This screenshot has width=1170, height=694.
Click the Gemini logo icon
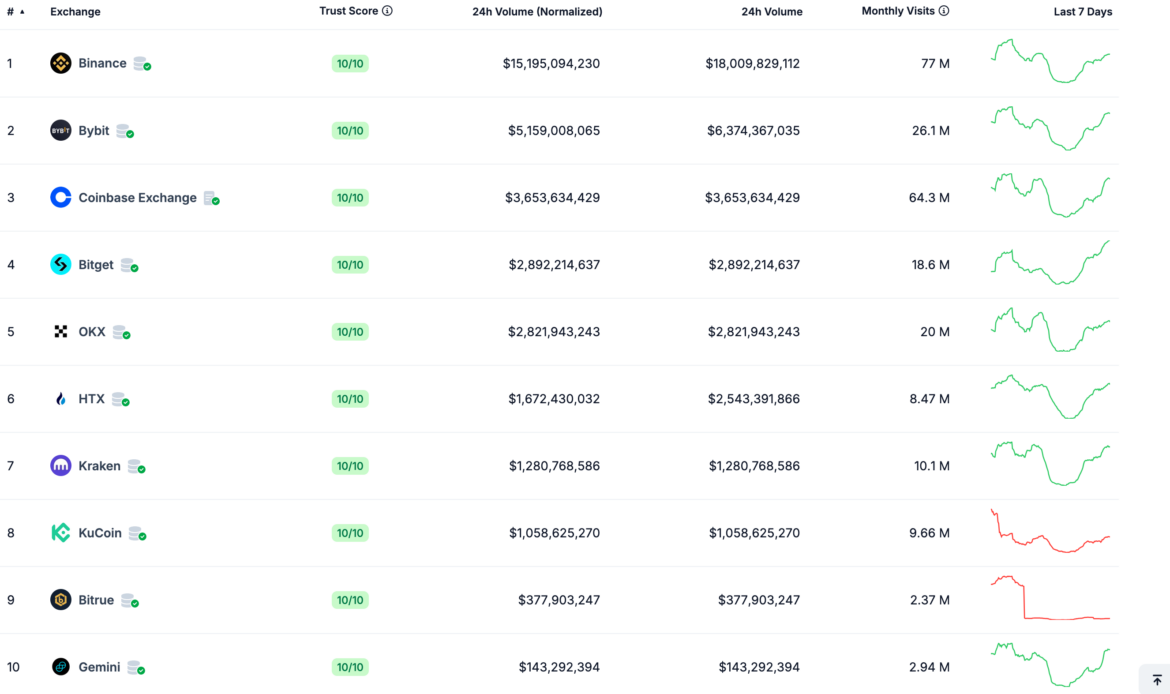click(60, 666)
